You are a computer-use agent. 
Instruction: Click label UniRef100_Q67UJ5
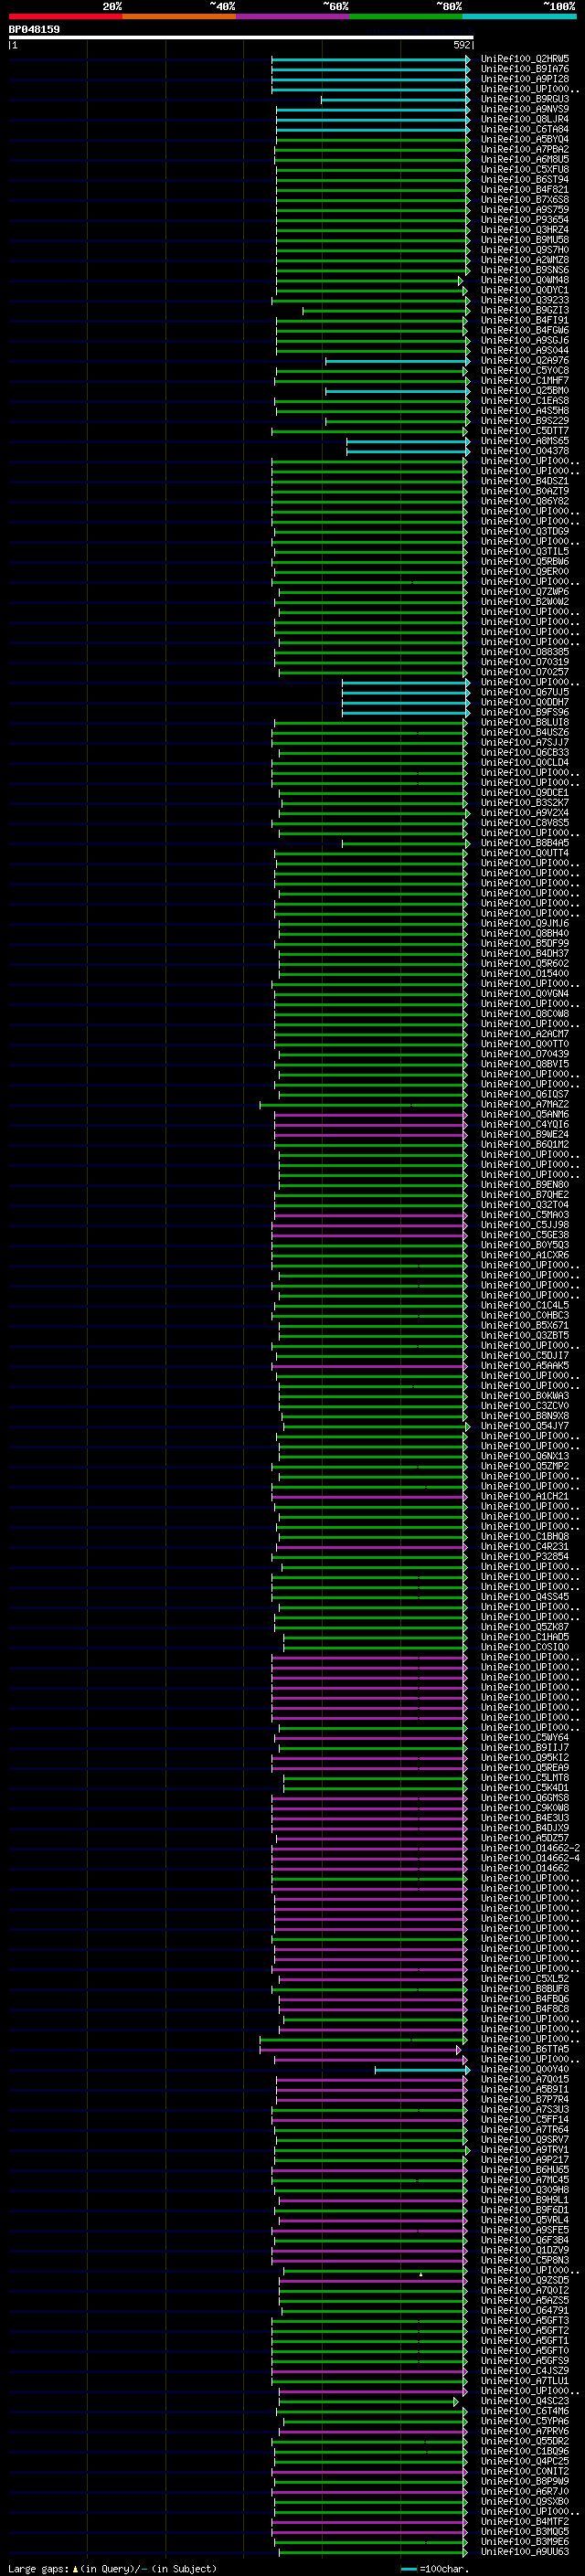525,692
